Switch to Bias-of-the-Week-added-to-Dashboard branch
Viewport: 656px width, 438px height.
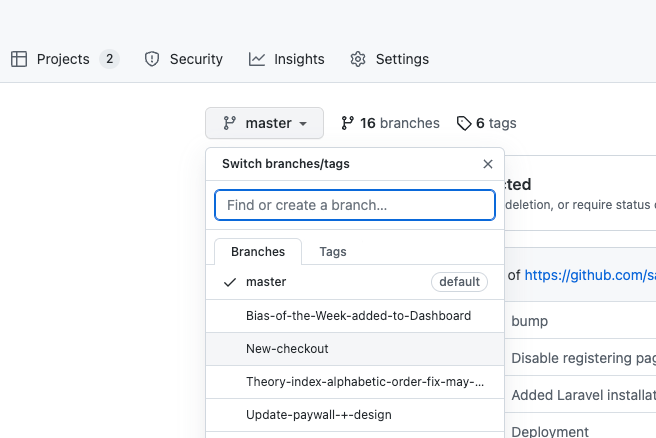[355, 316]
